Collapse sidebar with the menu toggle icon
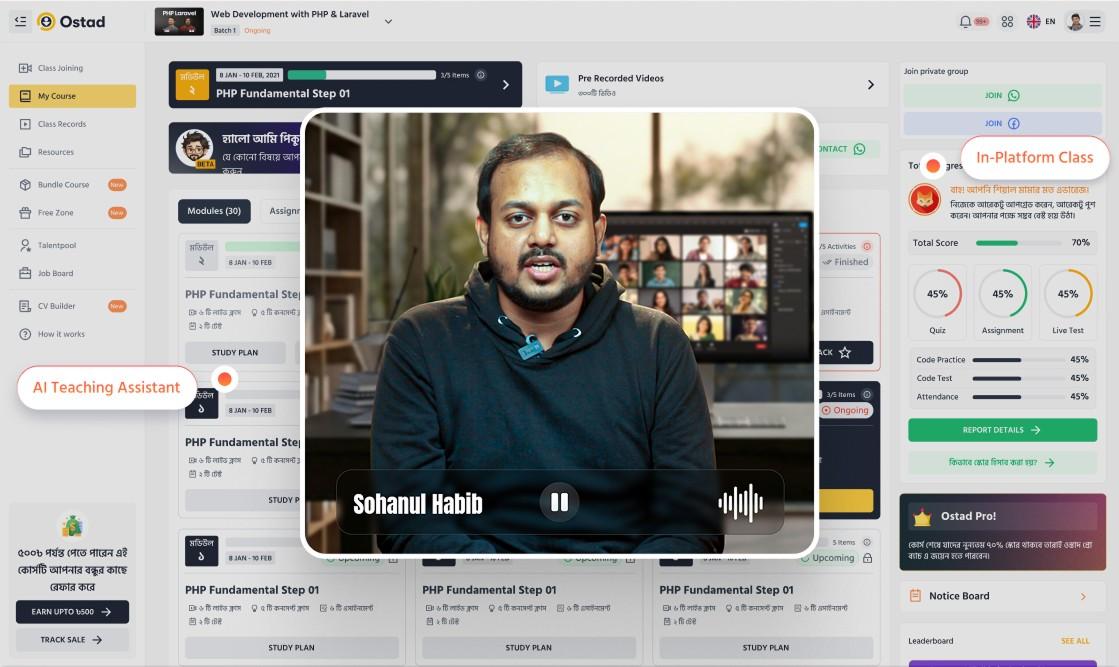The height and width of the screenshot is (667, 1119). [20, 21]
